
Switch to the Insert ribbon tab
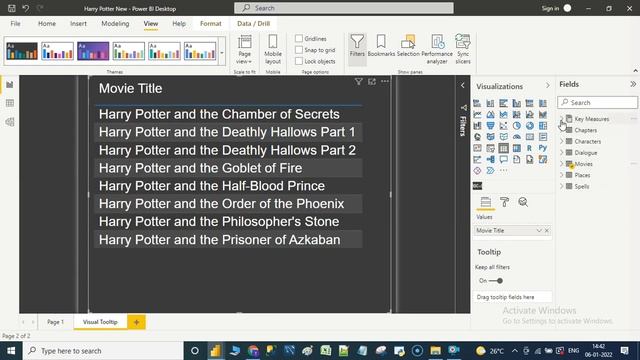pyautogui.click(x=78, y=24)
